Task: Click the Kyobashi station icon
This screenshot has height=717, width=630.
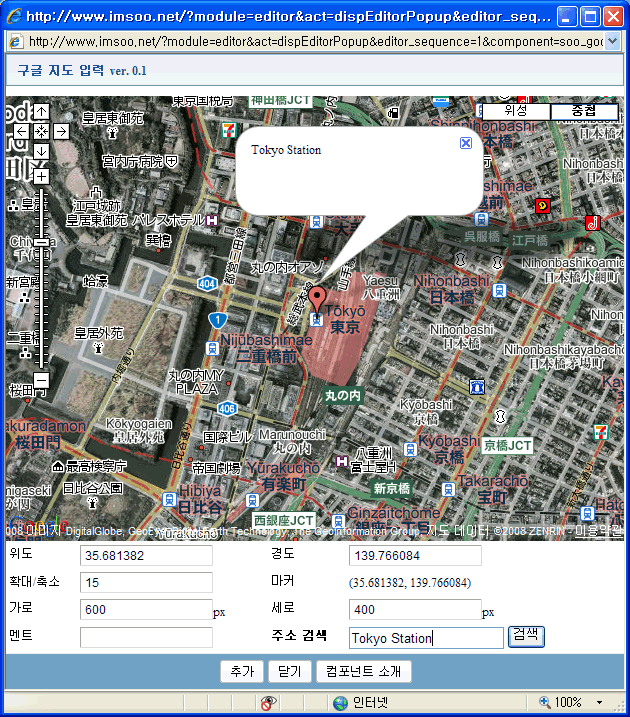Action: coord(411,449)
